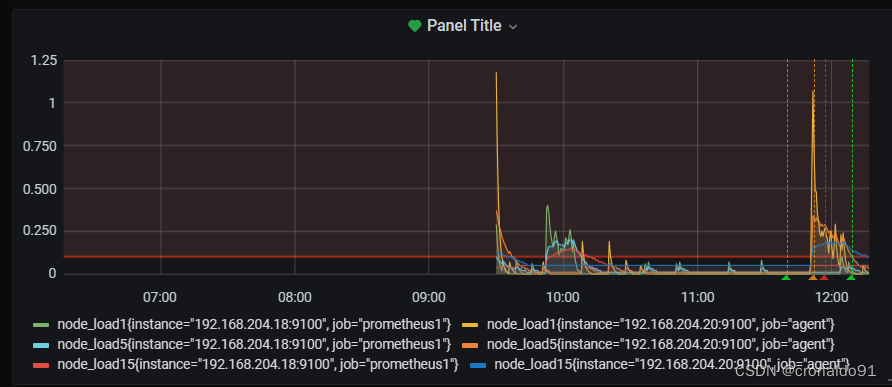
Task: Click the 08:00 time axis label
Action: 294,297
